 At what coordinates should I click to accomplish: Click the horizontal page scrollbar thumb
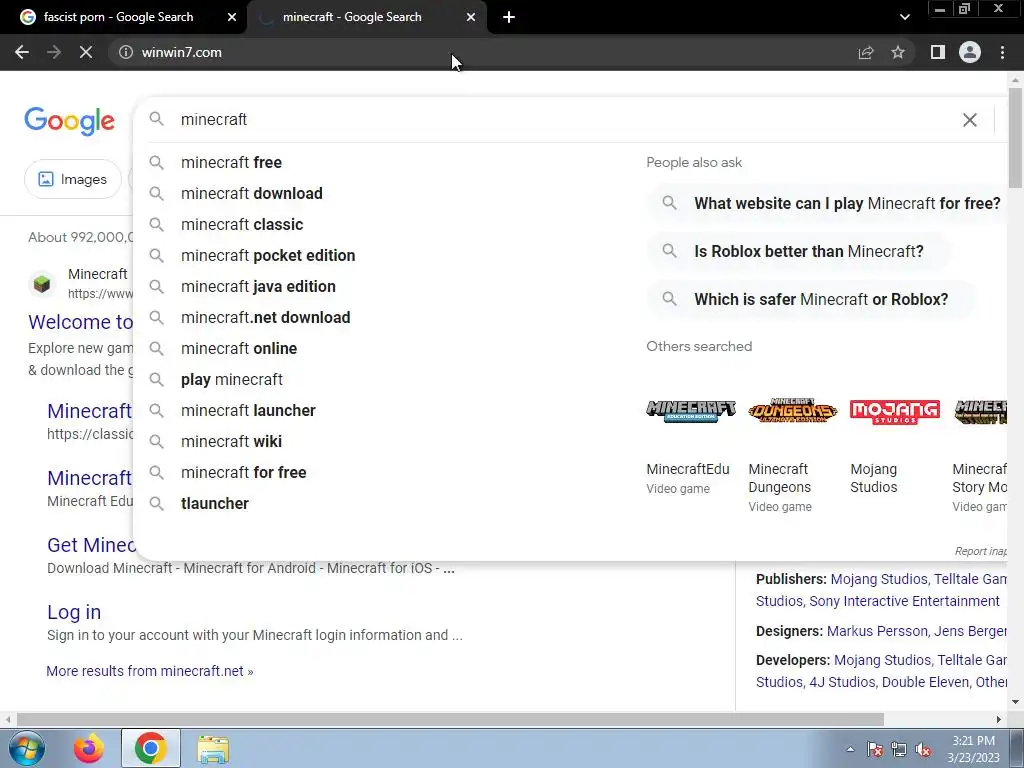pyautogui.click(x=449, y=720)
